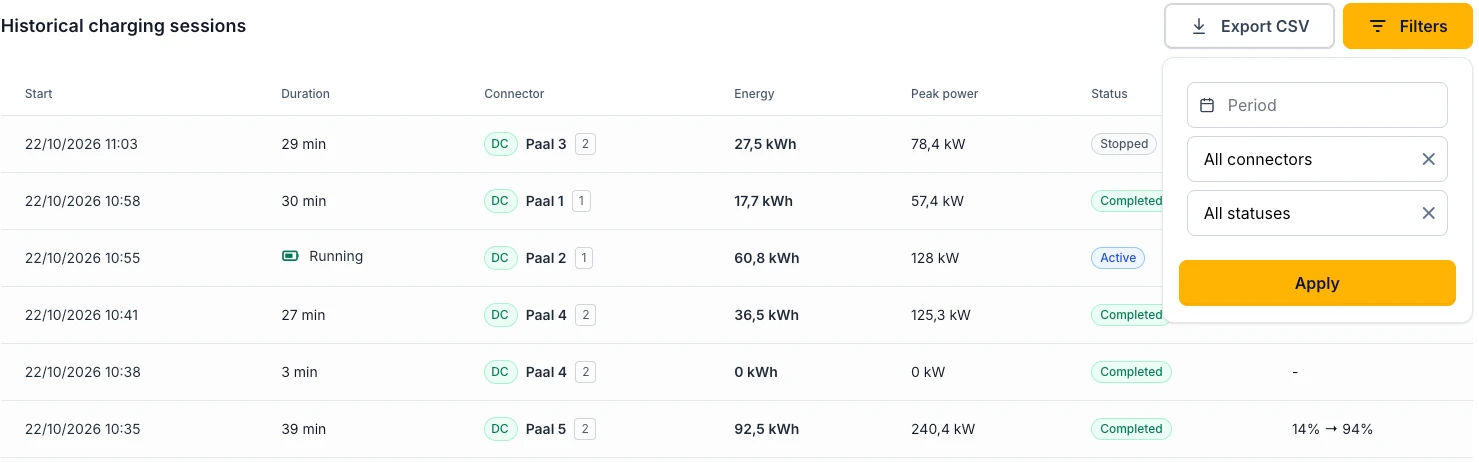The width and height of the screenshot is (1479, 462).
Task: Click the Energy column header
Action: [x=754, y=94]
